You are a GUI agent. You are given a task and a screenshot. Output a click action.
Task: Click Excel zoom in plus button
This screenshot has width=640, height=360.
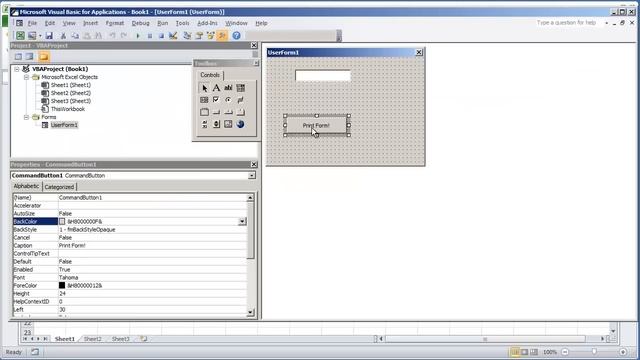623,351
